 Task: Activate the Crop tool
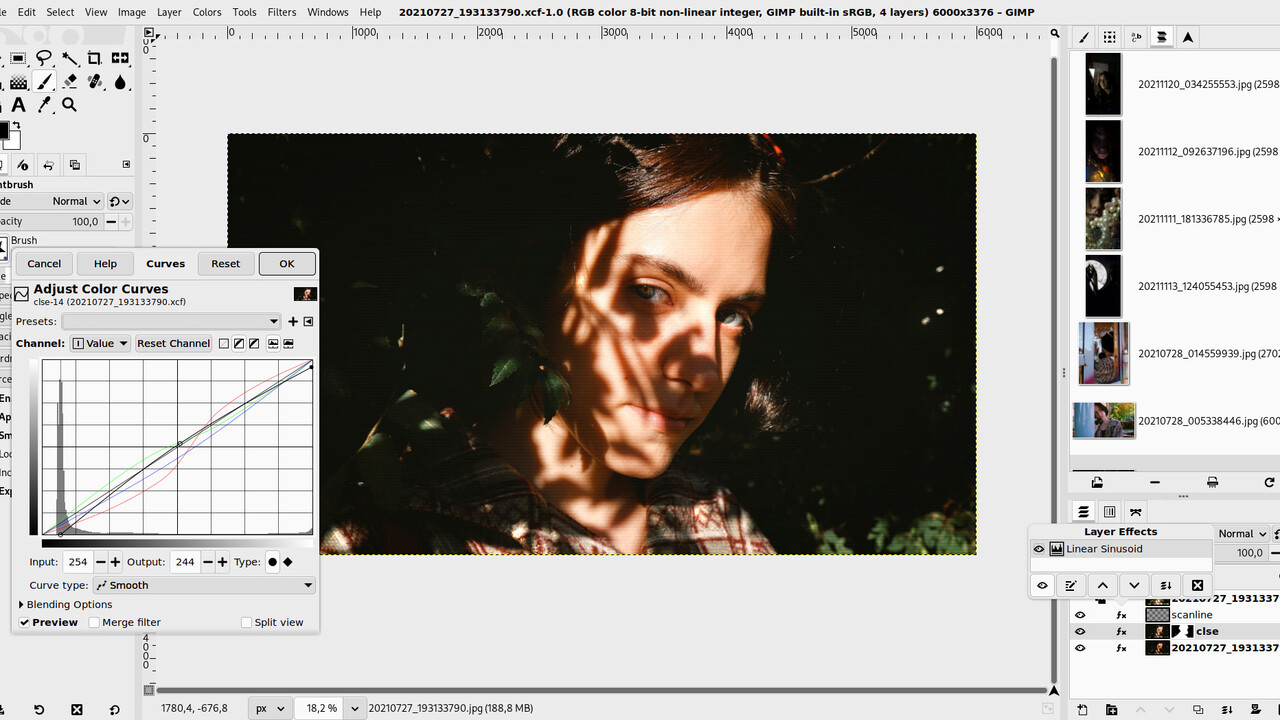click(x=95, y=58)
